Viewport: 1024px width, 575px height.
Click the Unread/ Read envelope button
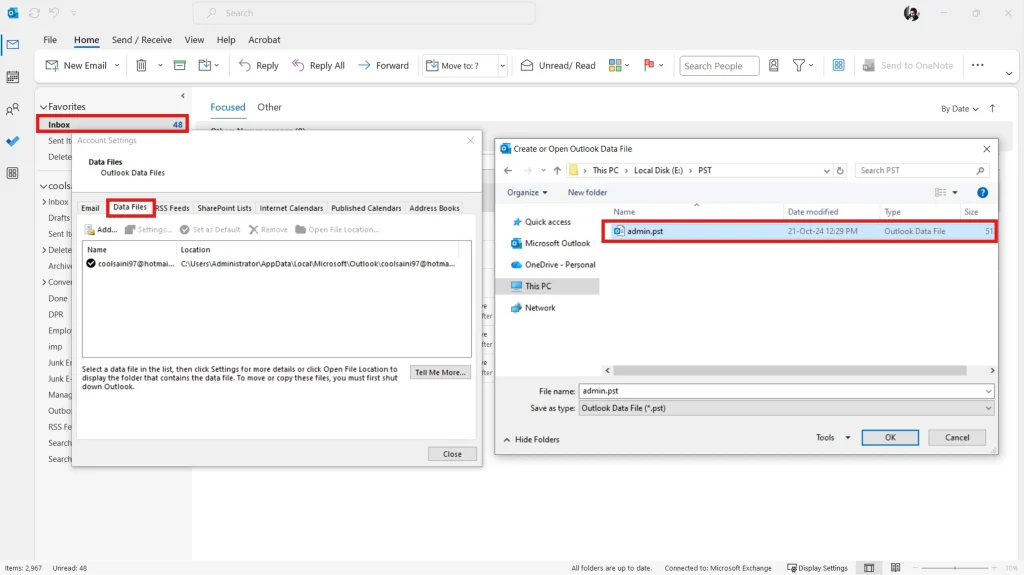point(558,65)
